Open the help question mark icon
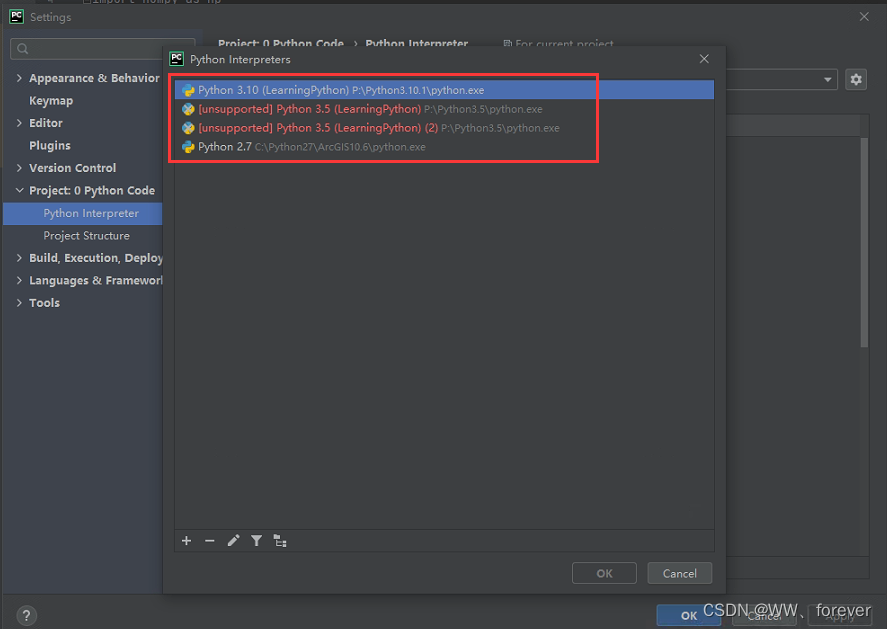Screen dimensions: 887x629 click(x=26, y=615)
